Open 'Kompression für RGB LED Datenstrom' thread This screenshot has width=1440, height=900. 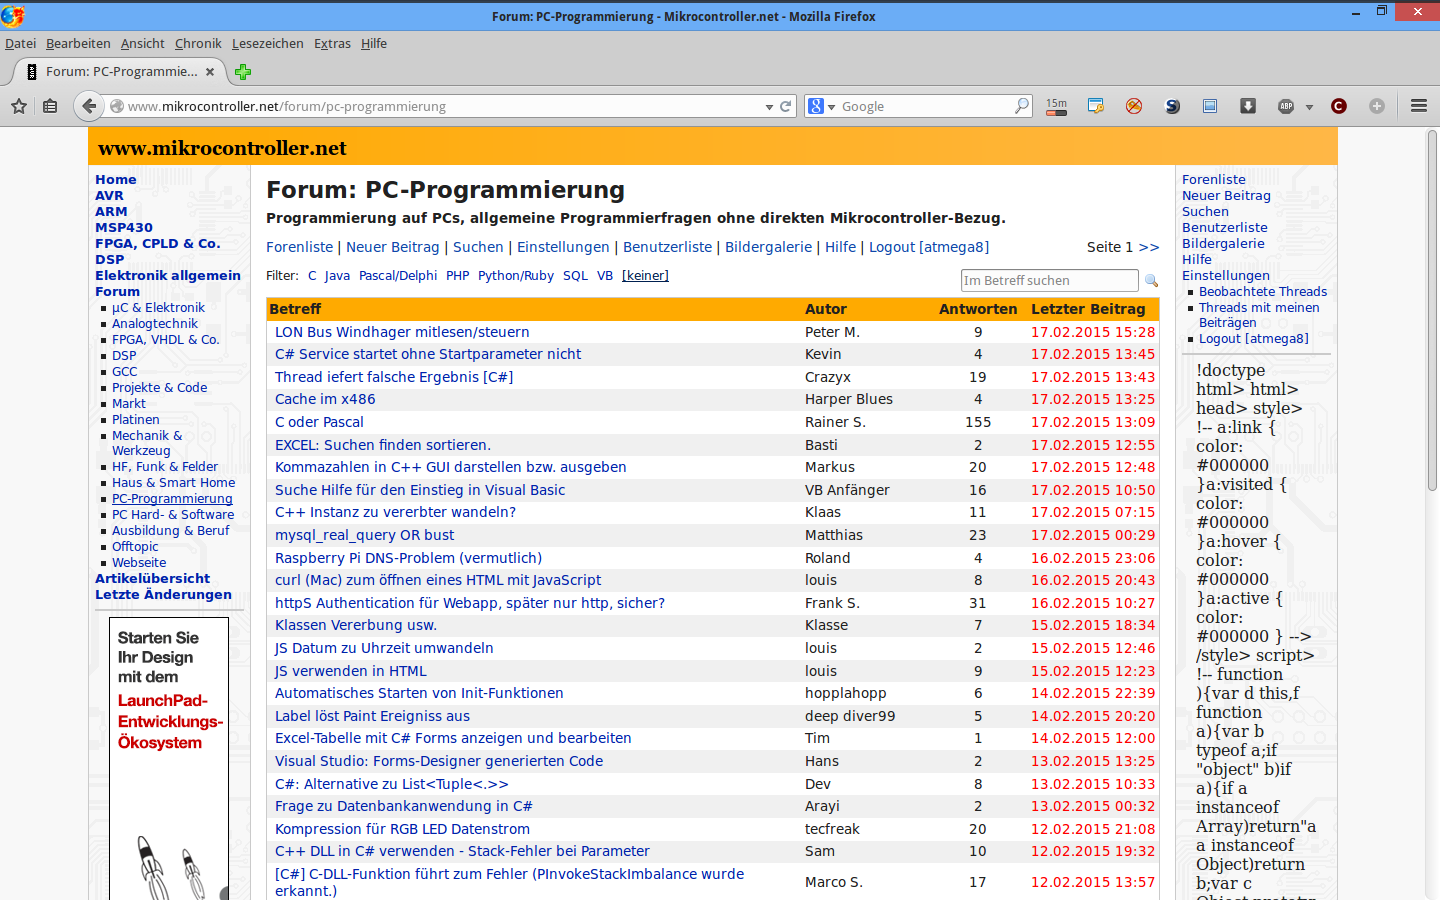(402, 829)
